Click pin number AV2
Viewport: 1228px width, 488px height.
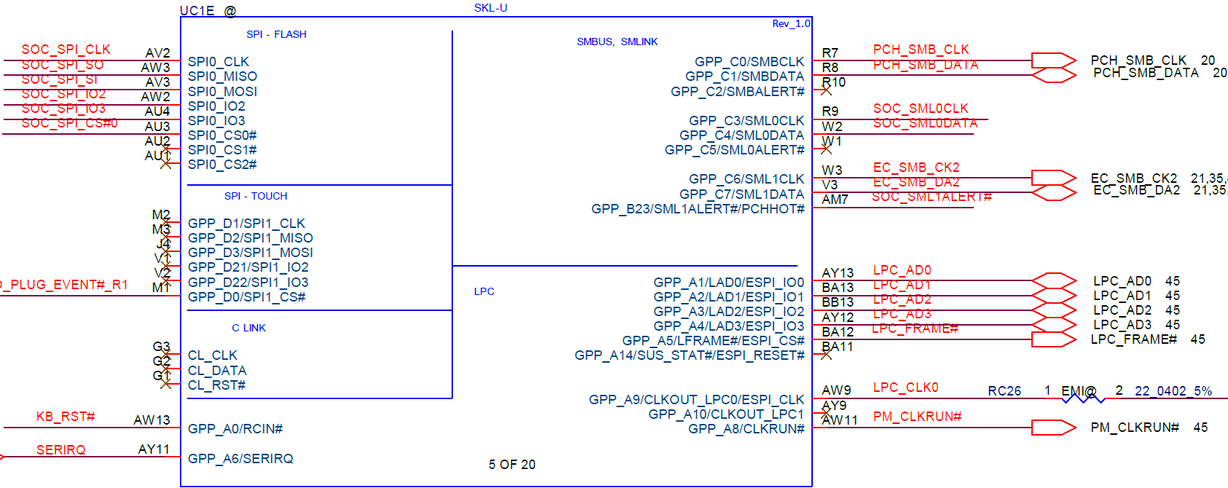[x=158, y=53]
